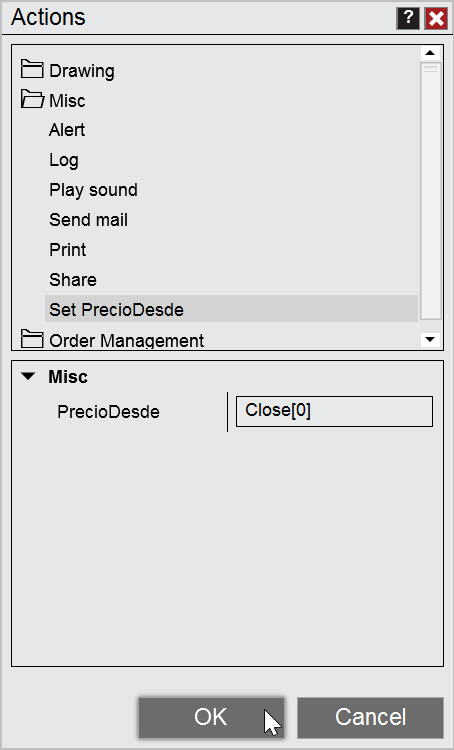Screen dimensions: 454x750
Task: Close the Actions dialog with the red X
Action: [x=436, y=18]
